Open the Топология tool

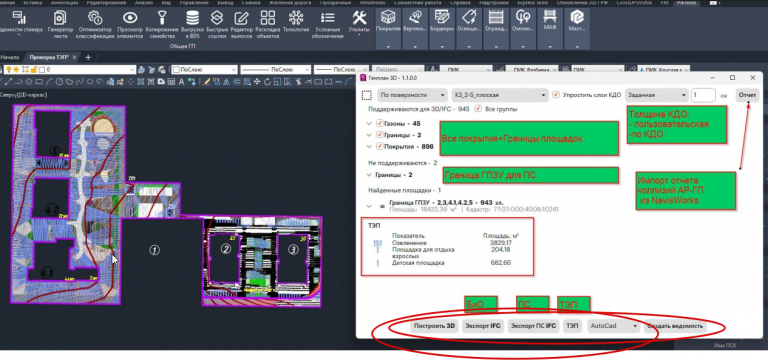295,24
